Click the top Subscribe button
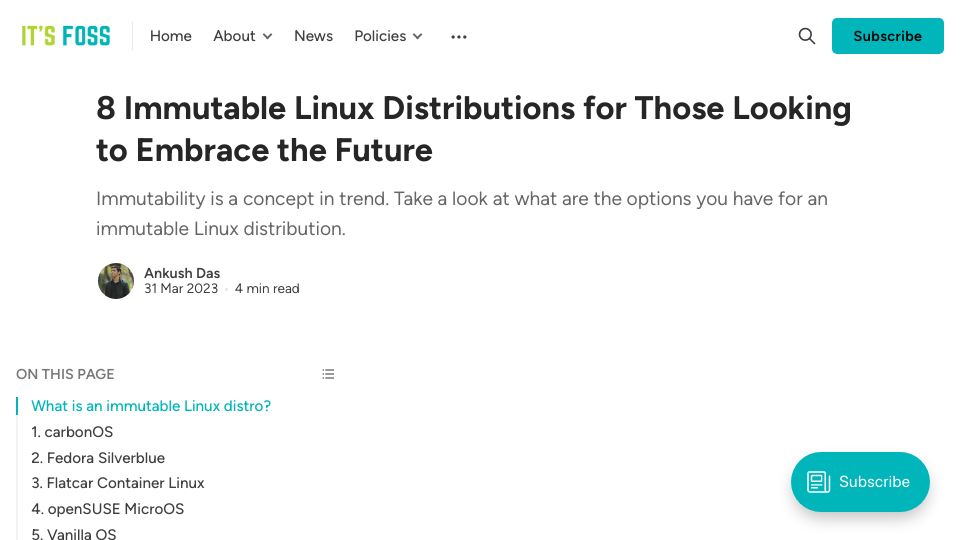The width and height of the screenshot is (960, 540). click(887, 36)
